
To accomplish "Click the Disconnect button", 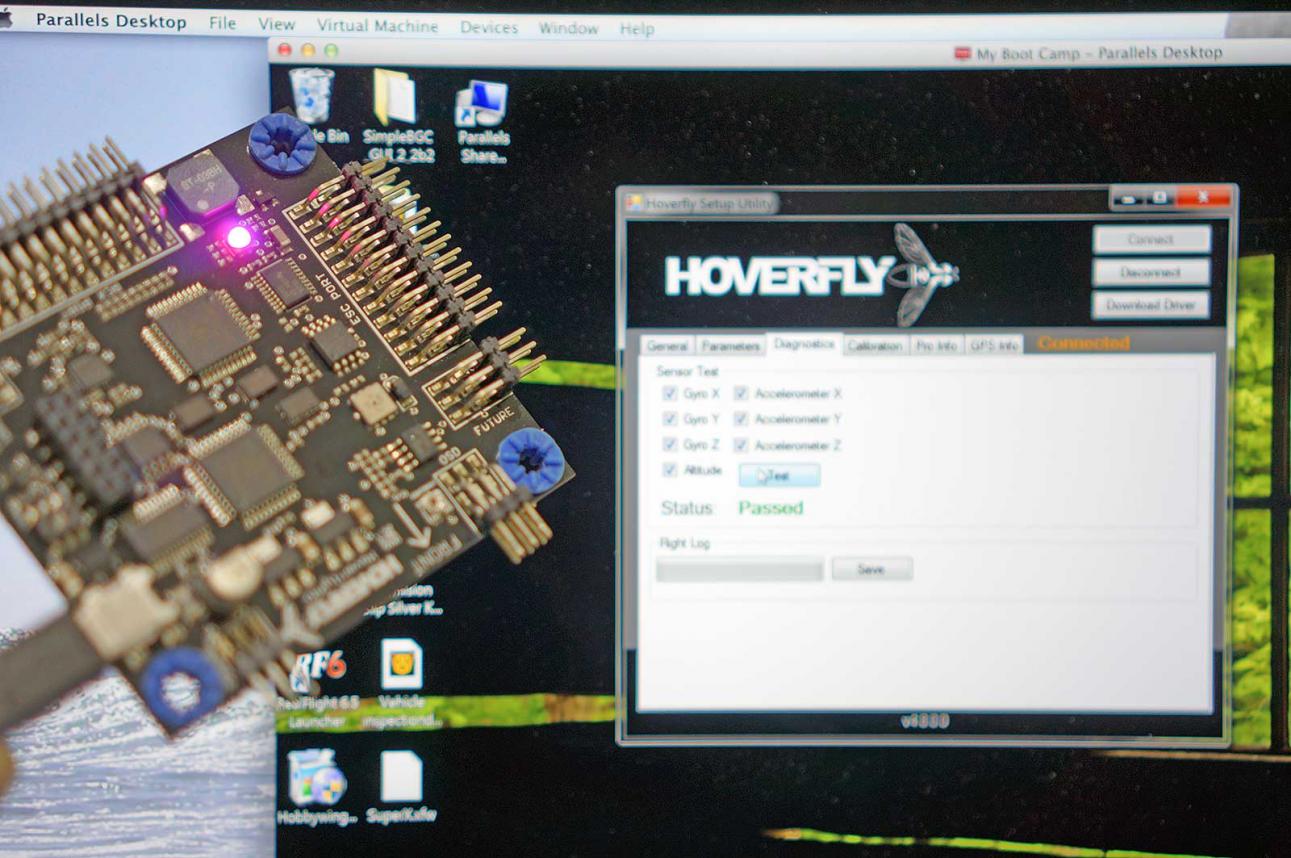I will pos(1151,272).
